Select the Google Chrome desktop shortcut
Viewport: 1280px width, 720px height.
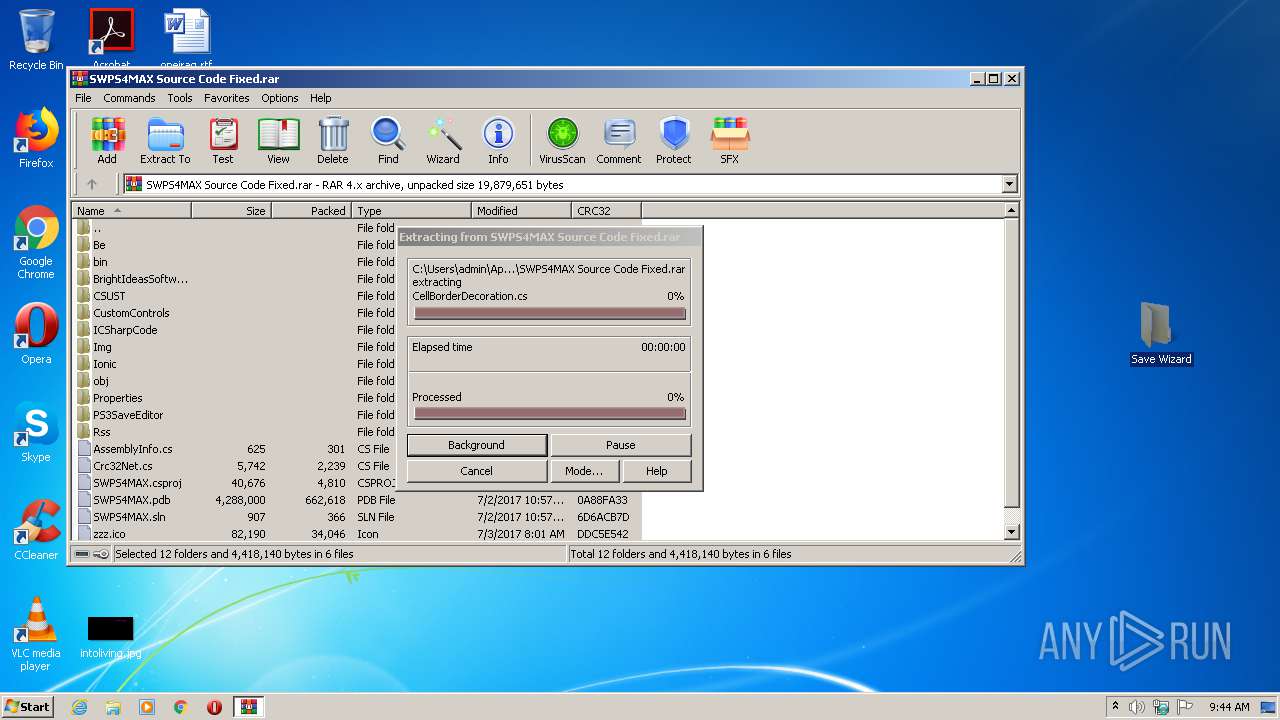click(x=36, y=242)
